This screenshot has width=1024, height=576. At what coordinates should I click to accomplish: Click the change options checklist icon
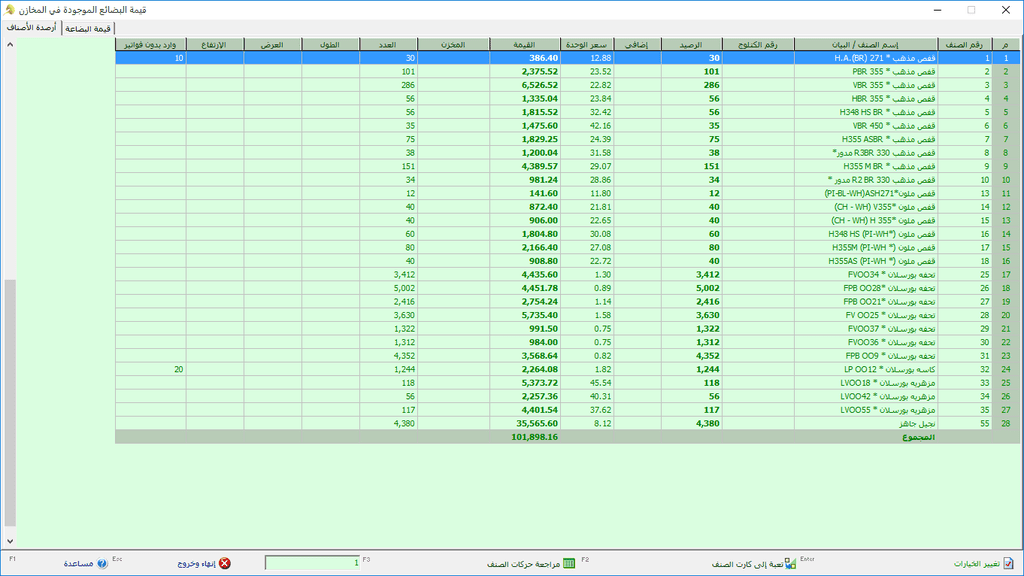1009,563
